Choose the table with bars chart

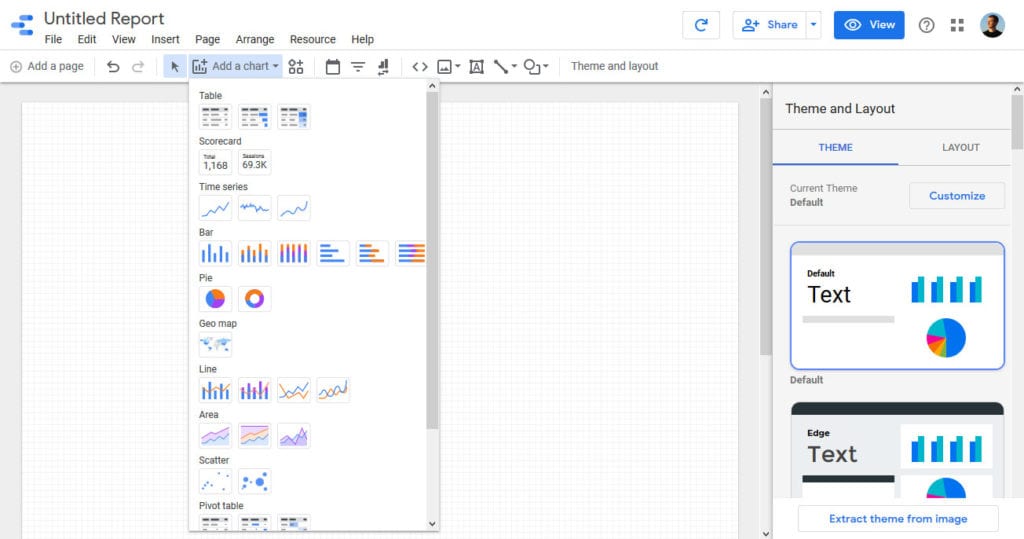[x=254, y=117]
